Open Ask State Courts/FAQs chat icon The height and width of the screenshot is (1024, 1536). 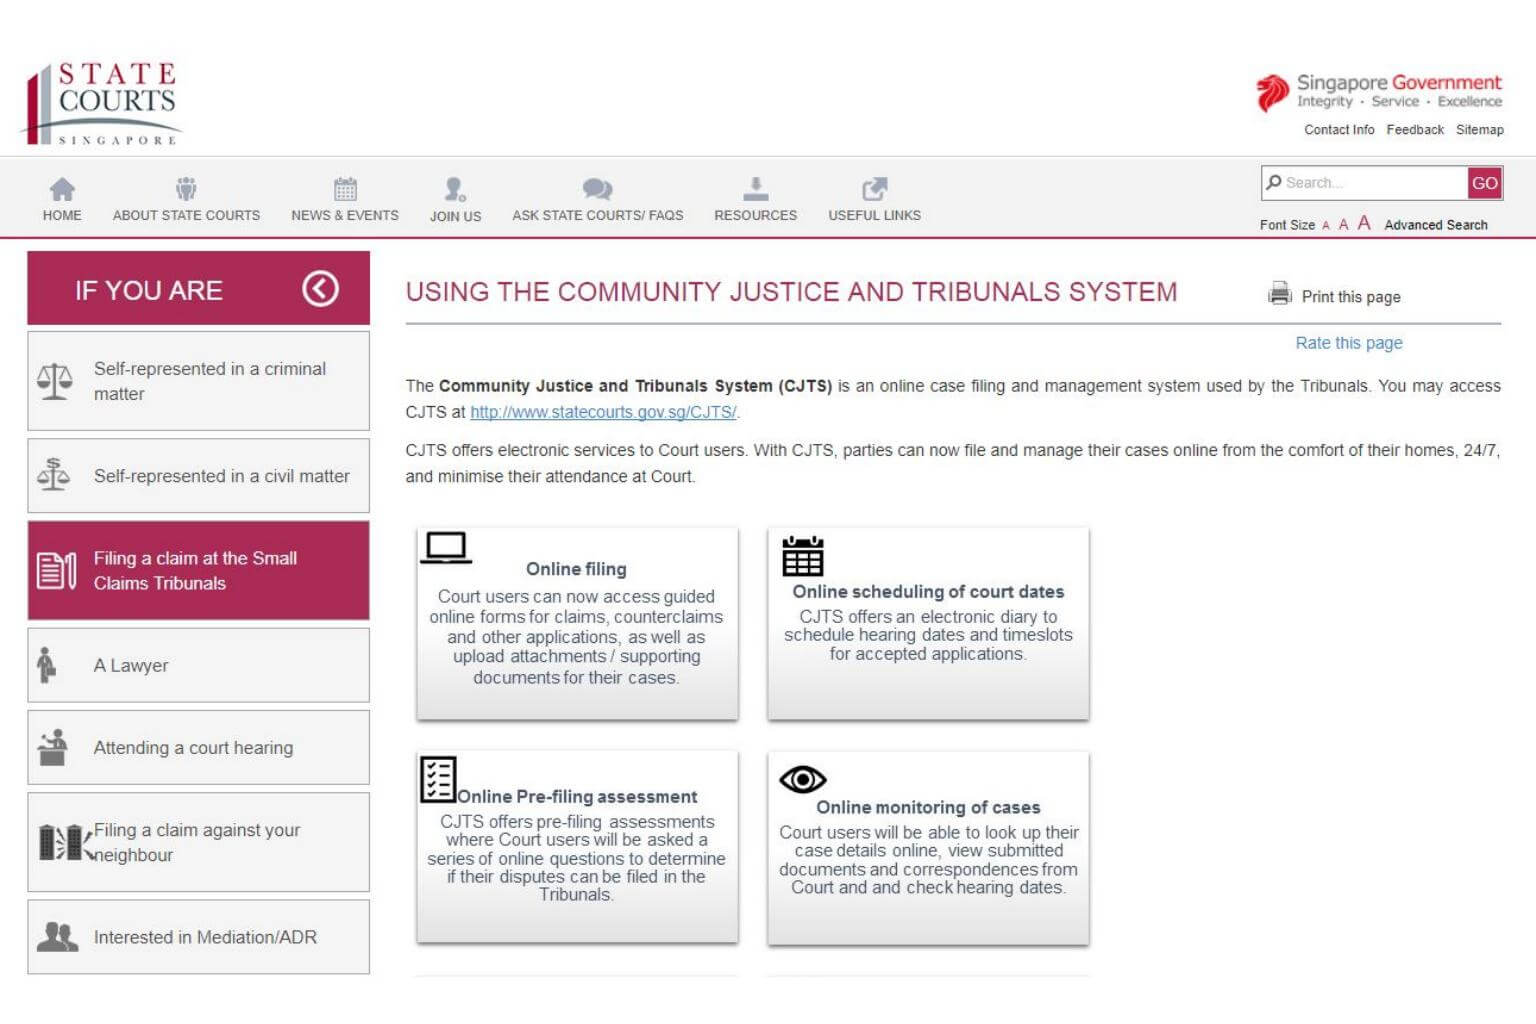pyautogui.click(x=597, y=189)
